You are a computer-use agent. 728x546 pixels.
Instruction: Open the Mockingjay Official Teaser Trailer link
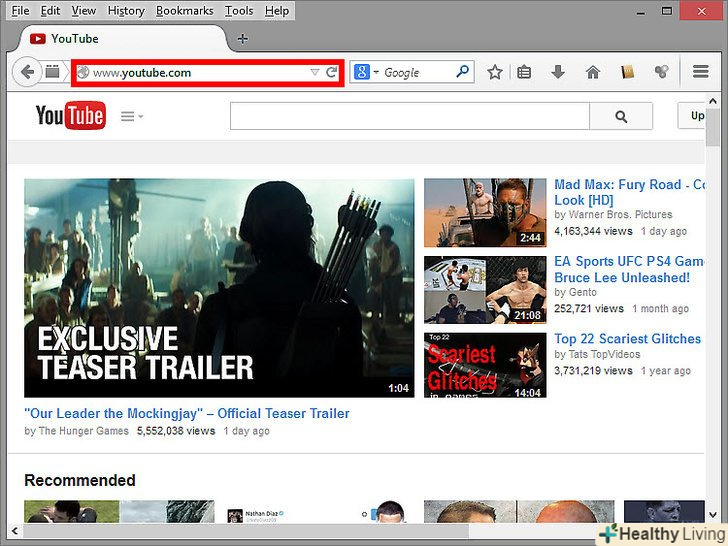[x=187, y=413]
